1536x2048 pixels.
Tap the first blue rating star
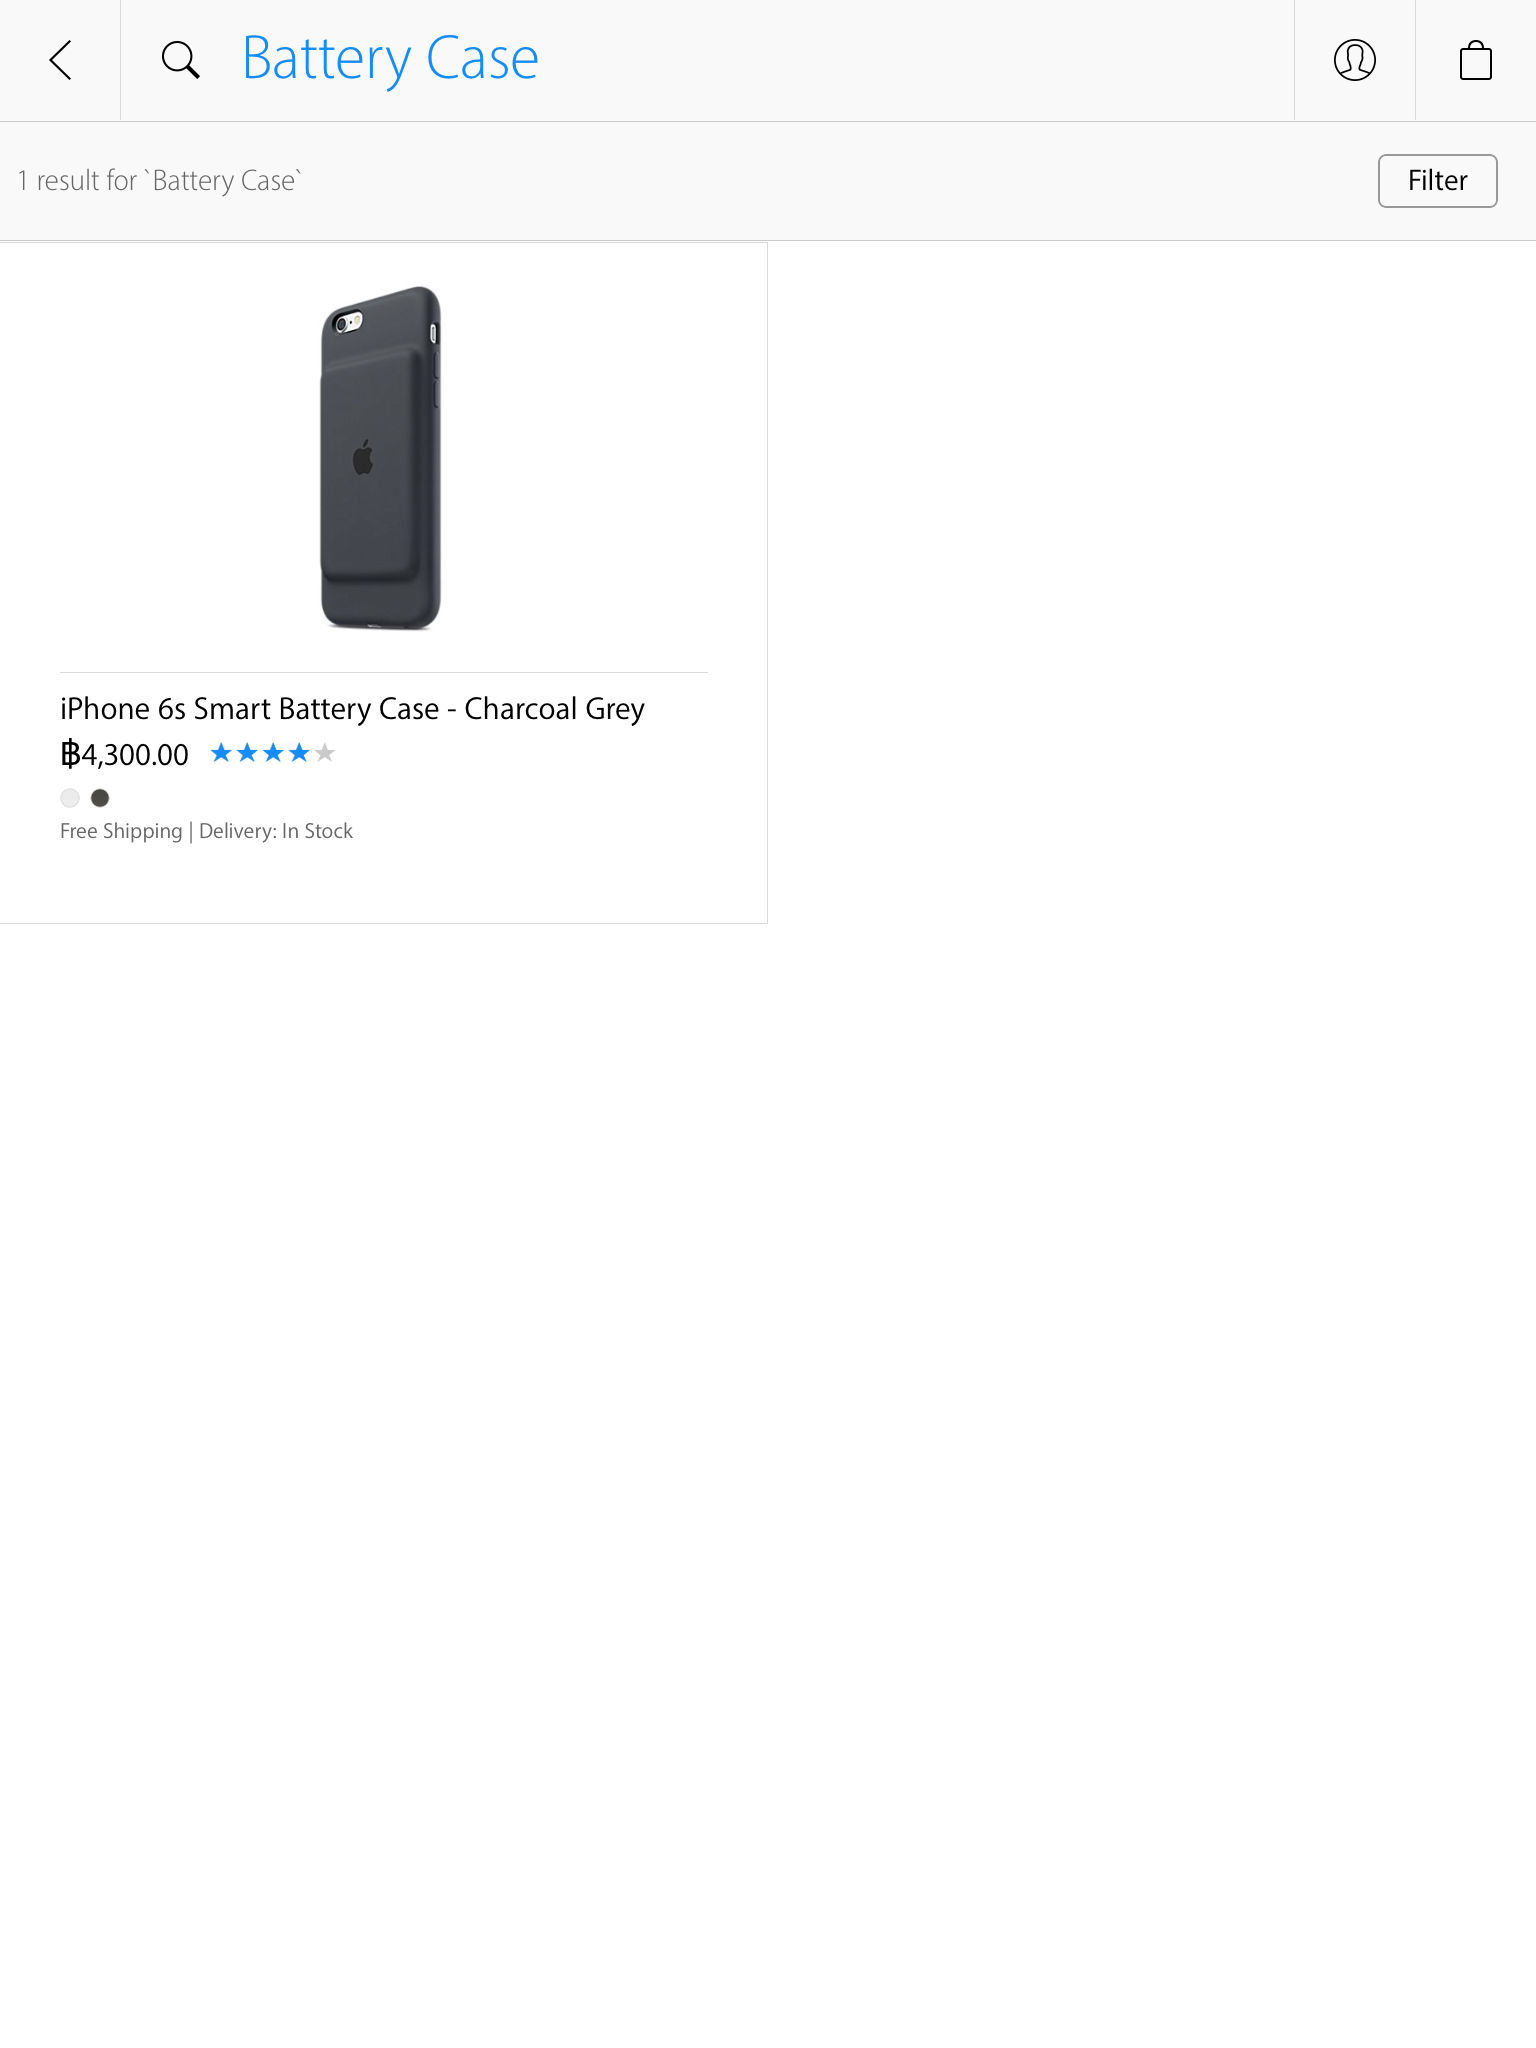[x=221, y=753]
